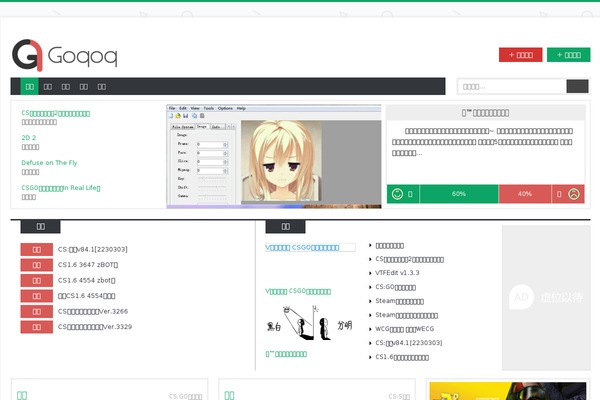
Task: Click red button beside 'CS1.6 4554 zbot'
Action: 37,281
